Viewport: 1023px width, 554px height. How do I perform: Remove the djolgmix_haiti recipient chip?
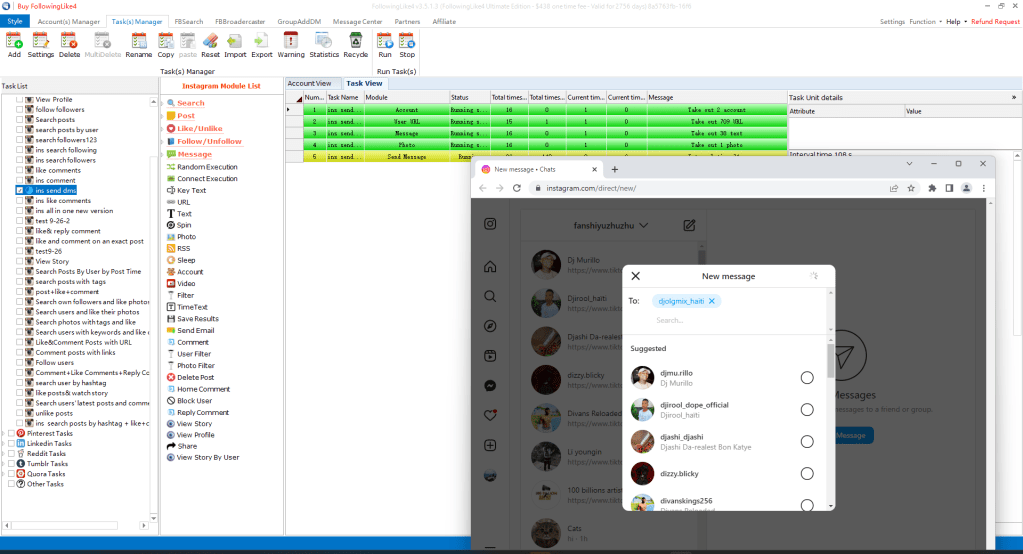pyautogui.click(x=712, y=301)
